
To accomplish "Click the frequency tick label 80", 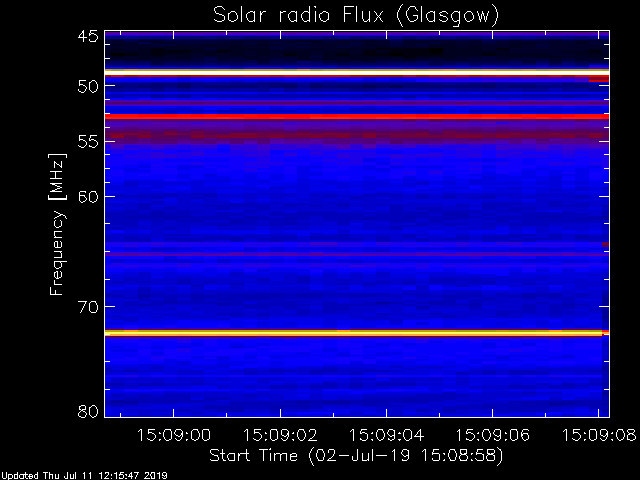I will tap(88, 411).
